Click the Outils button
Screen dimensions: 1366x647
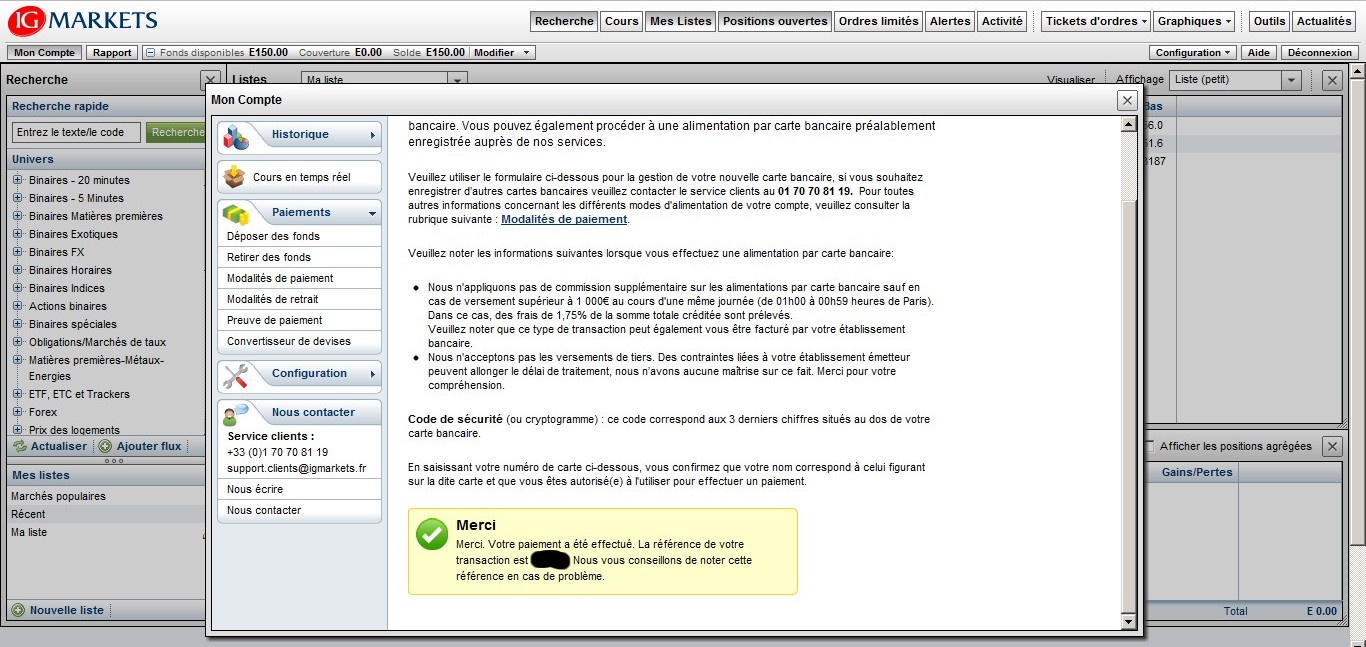pos(1269,21)
